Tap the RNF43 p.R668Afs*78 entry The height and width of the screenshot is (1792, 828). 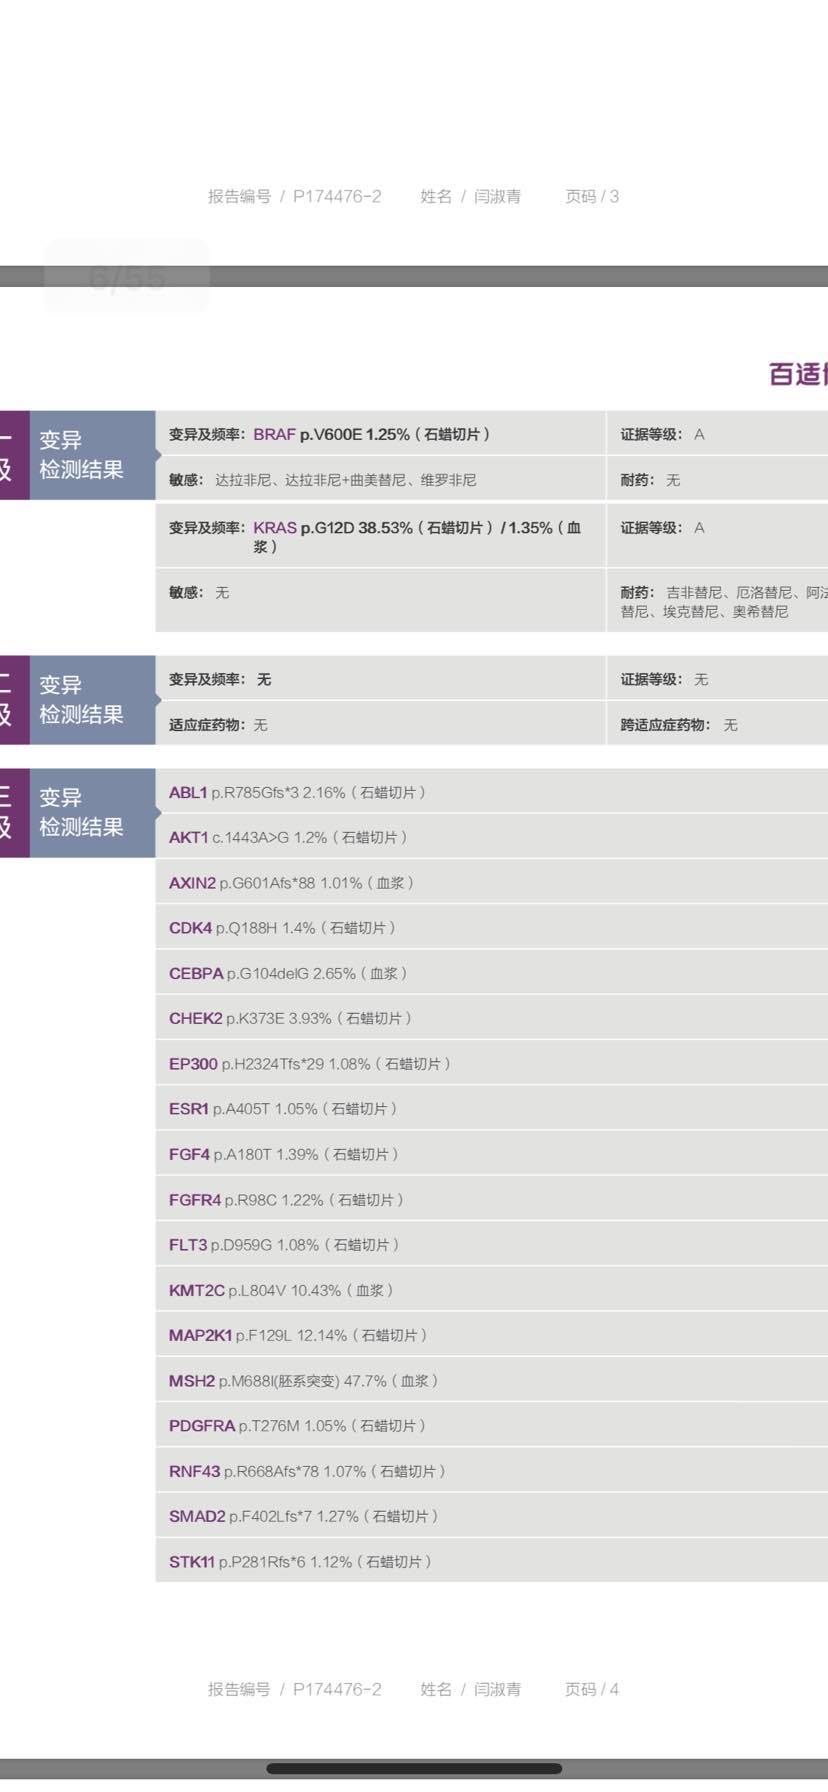307,1471
